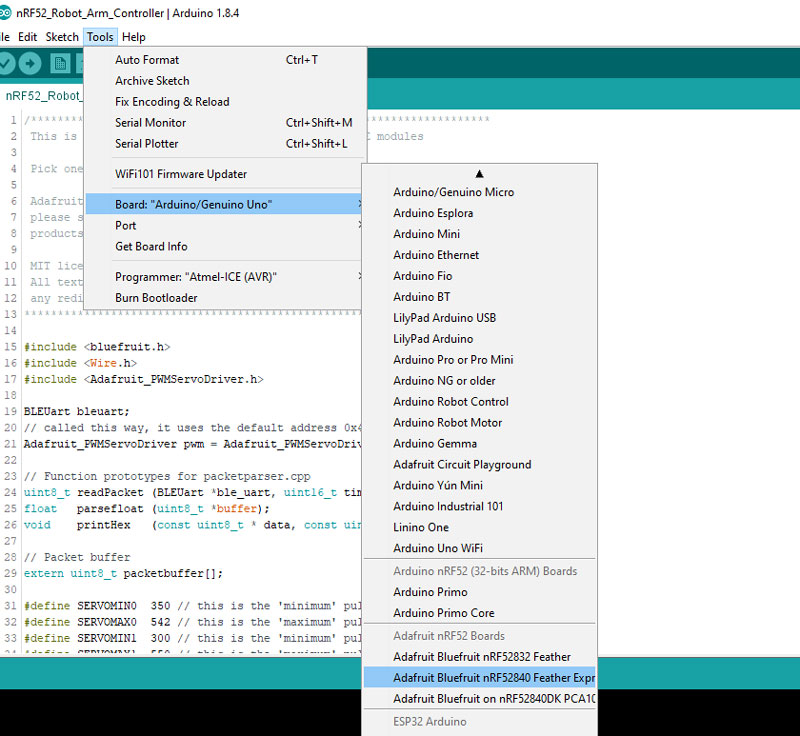Click the Upload arrow toolbar icon
The width and height of the screenshot is (800, 736).
pyautogui.click(x=30, y=64)
